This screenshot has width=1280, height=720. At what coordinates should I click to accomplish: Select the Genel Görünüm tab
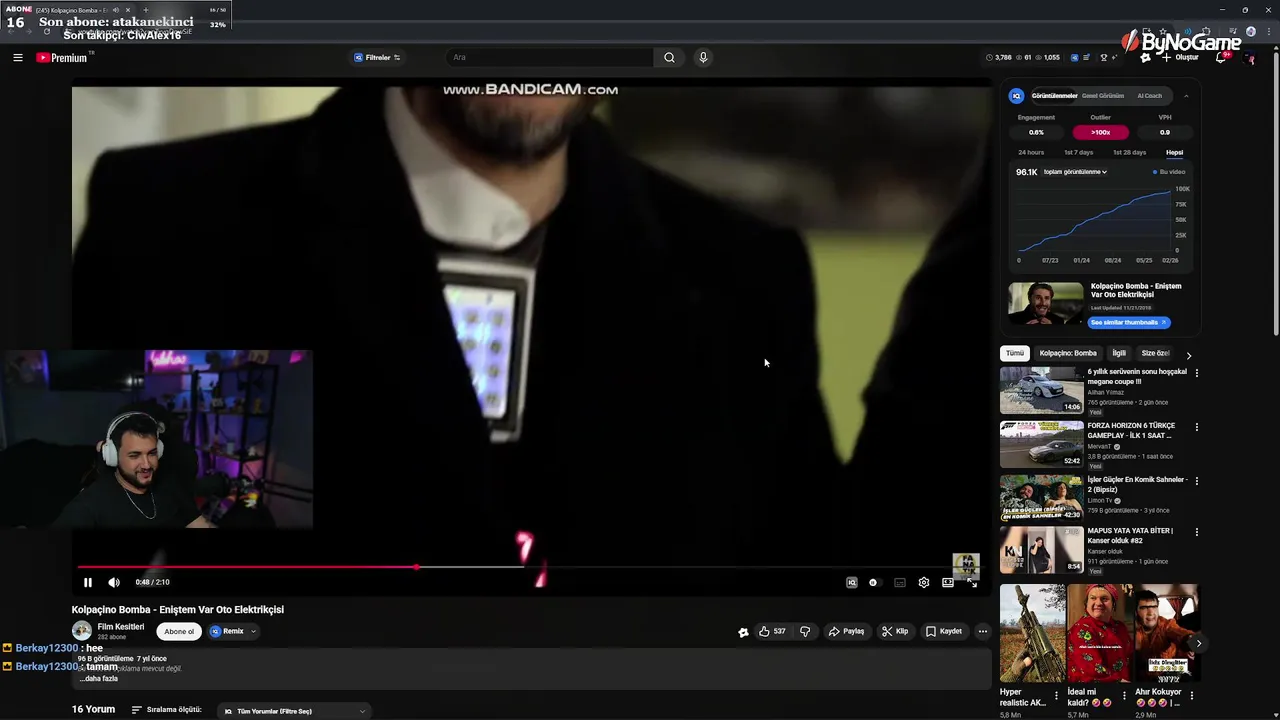tap(1103, 96)
